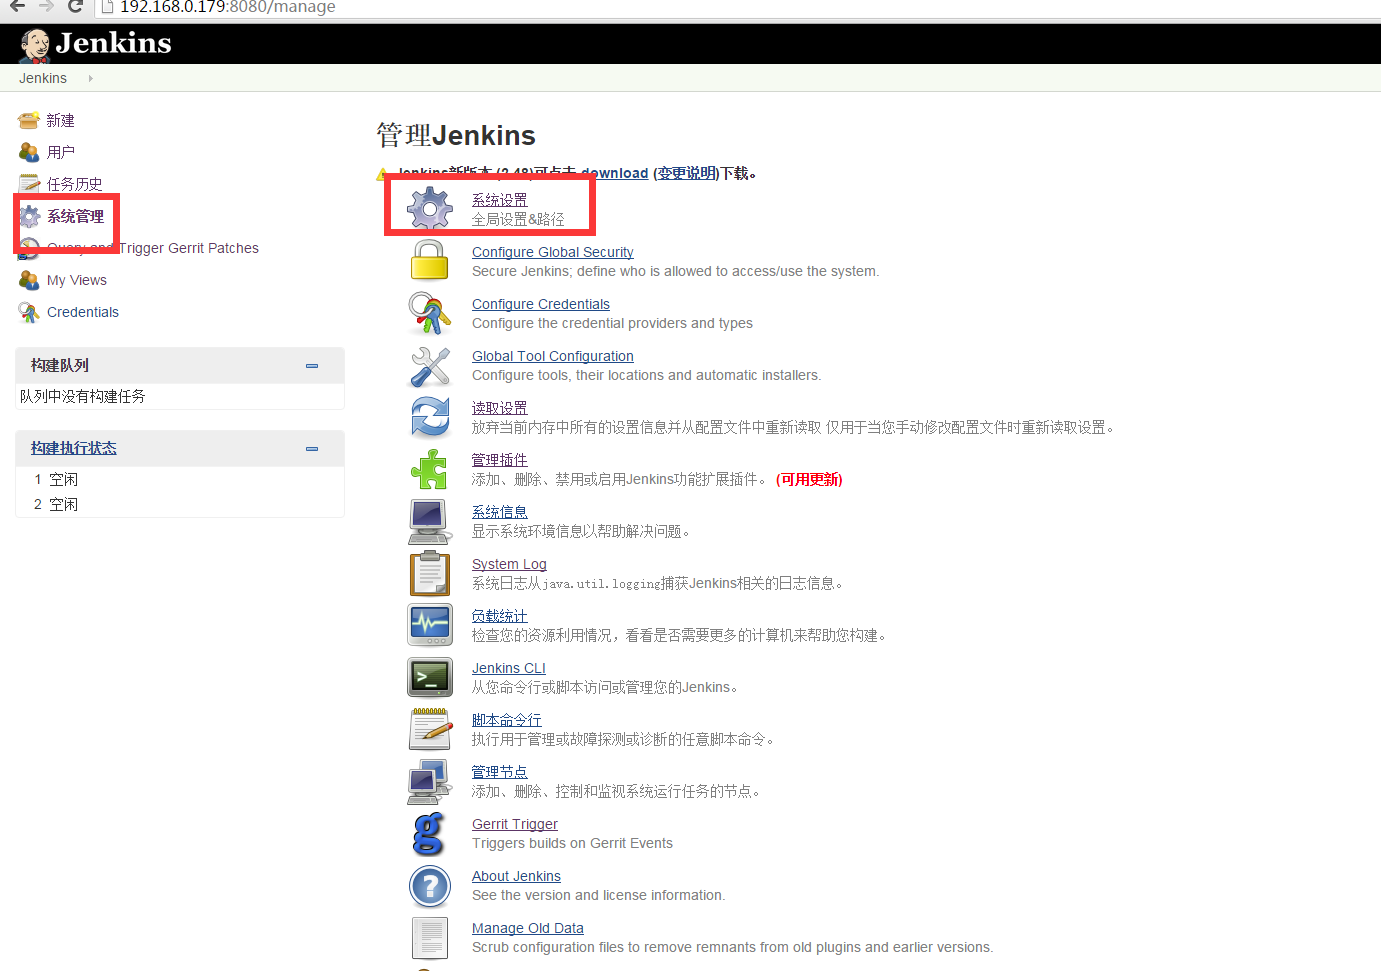Click the Jenkins butler logo icon
This screenshot has width=1381, height=971.
tap(35, 45)
